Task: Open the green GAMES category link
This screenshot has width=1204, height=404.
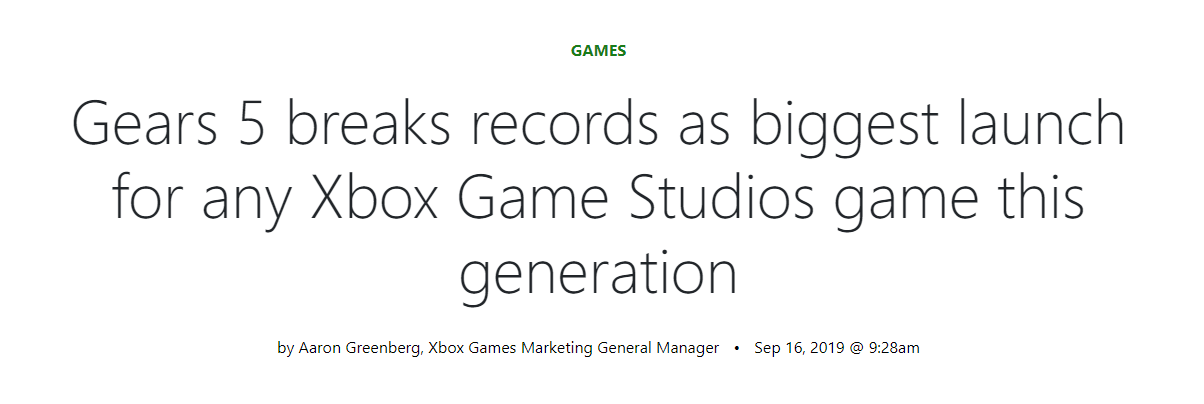Action: (x=599, y=51)
